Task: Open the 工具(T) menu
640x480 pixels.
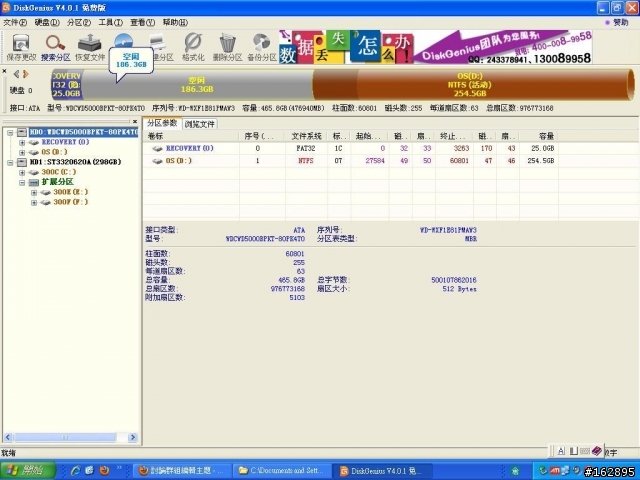Action: coord(111,22)
